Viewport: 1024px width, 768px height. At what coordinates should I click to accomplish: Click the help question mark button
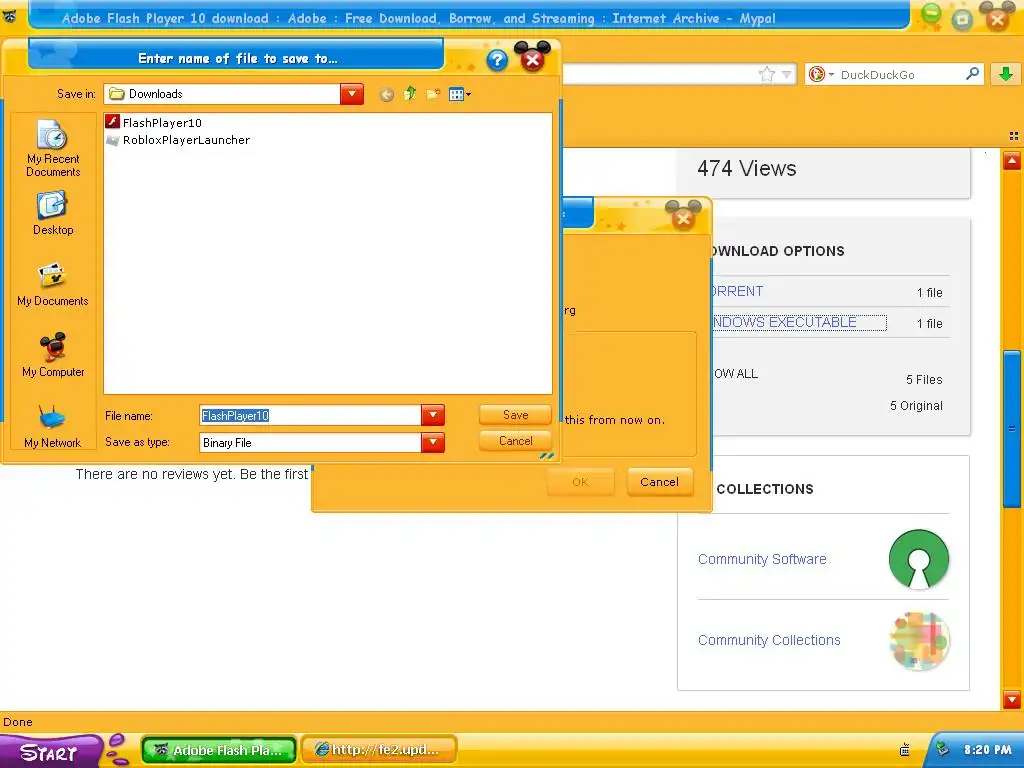497,60
